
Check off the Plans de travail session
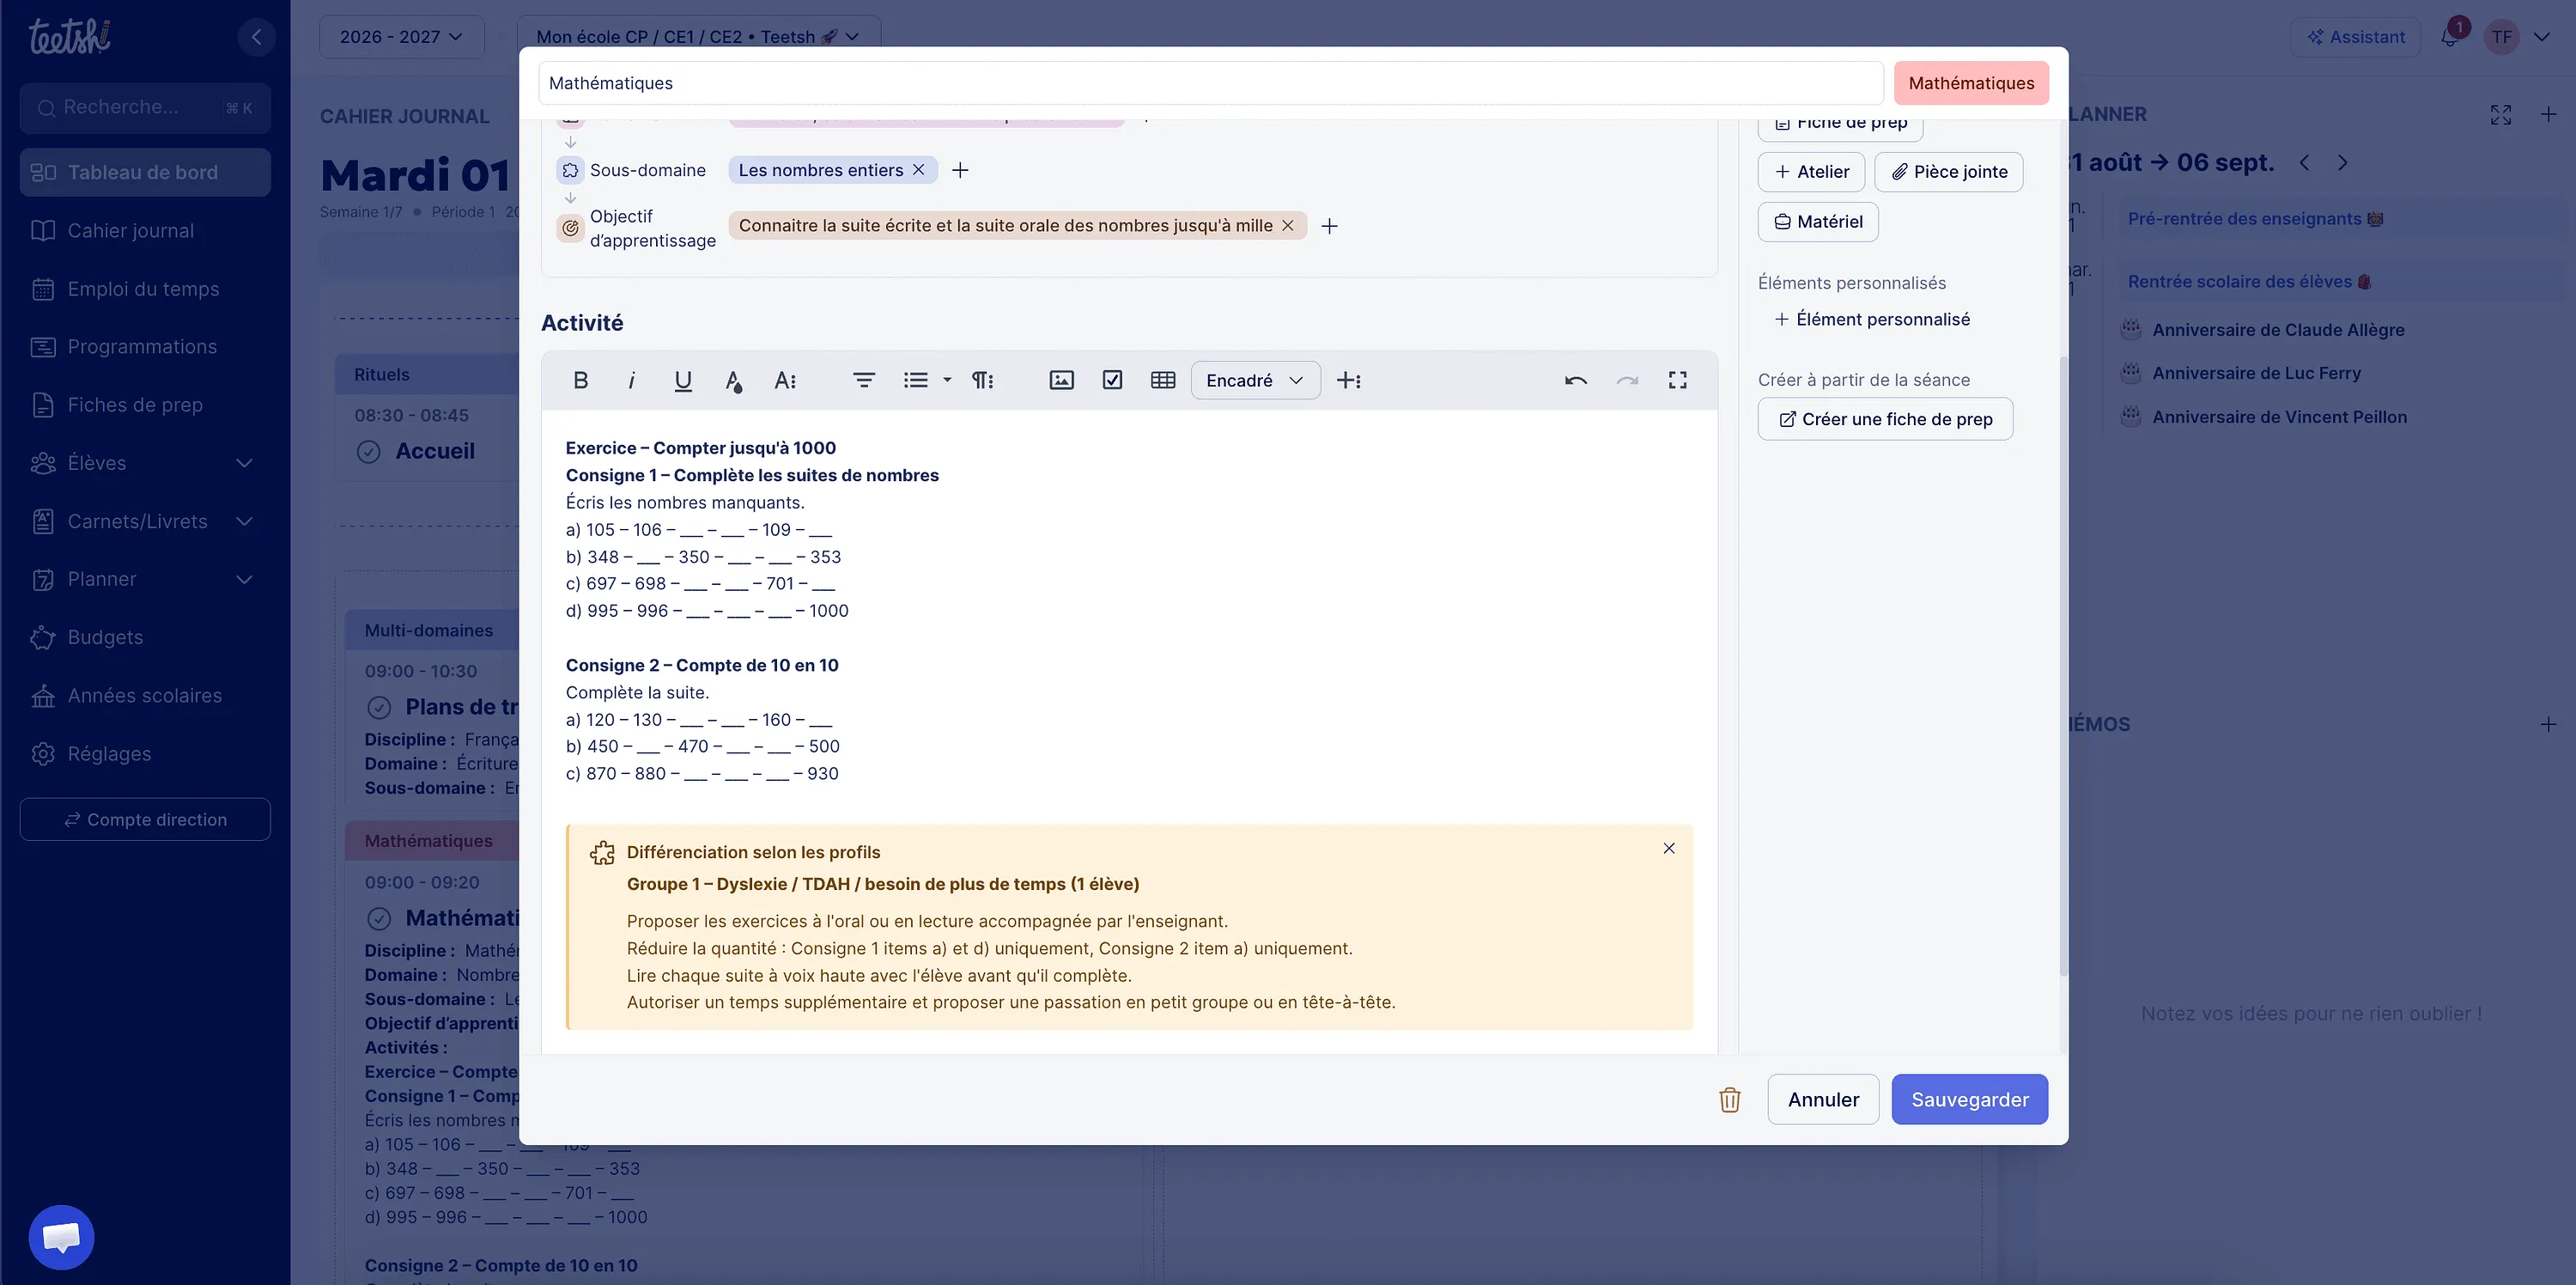point(379,708)
